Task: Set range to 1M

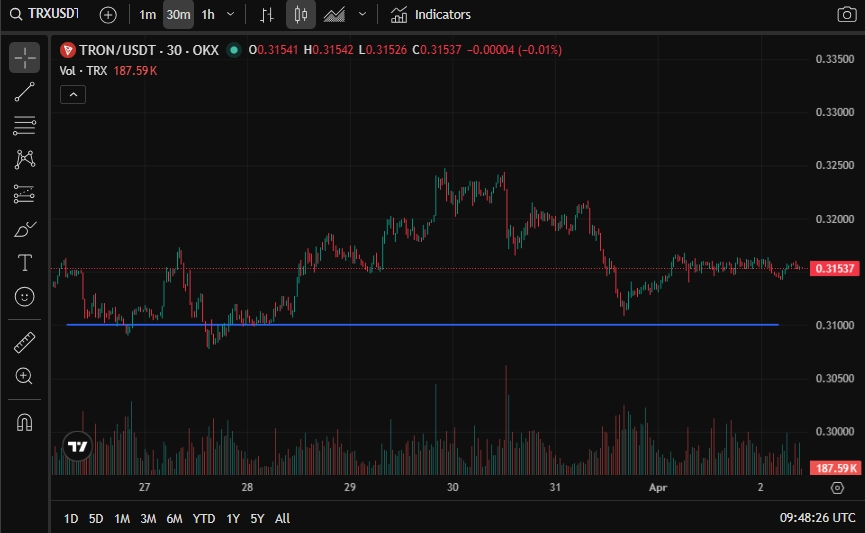Action: 122,519
